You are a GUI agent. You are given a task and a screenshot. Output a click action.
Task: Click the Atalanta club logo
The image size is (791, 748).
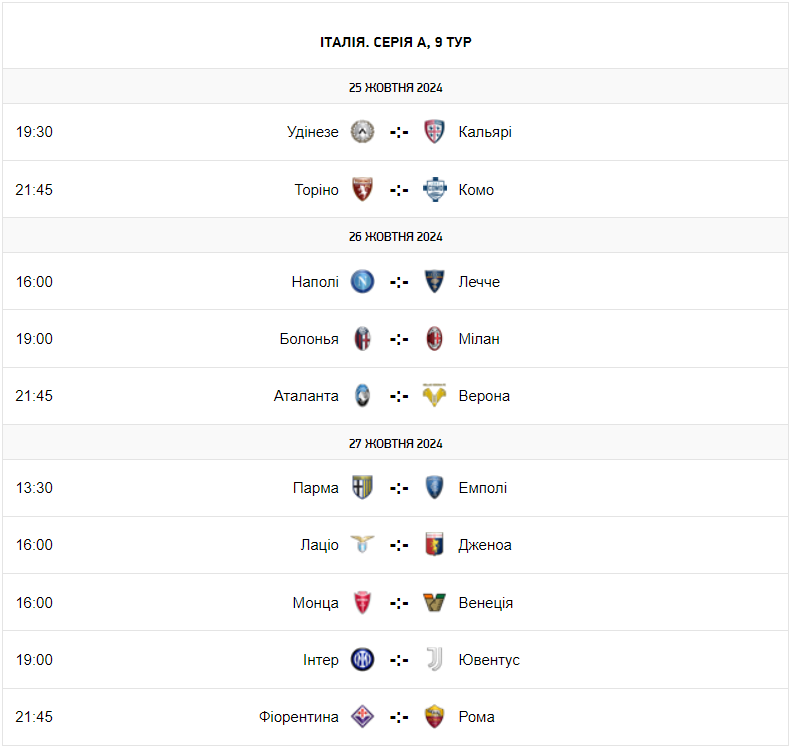[x=362, y=396]
